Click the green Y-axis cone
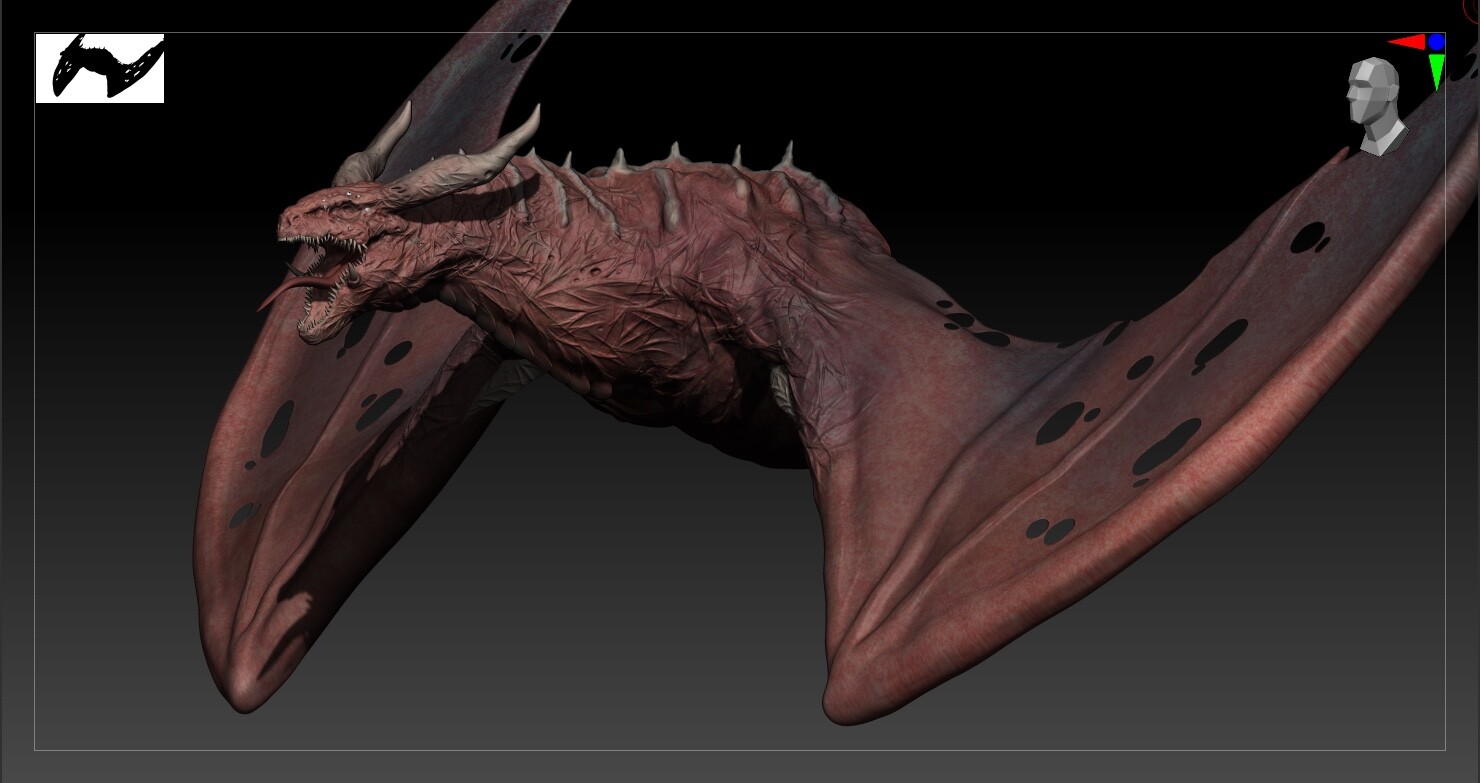The width and height of the screenshot is (1480, 783). tap(1437, 72)
